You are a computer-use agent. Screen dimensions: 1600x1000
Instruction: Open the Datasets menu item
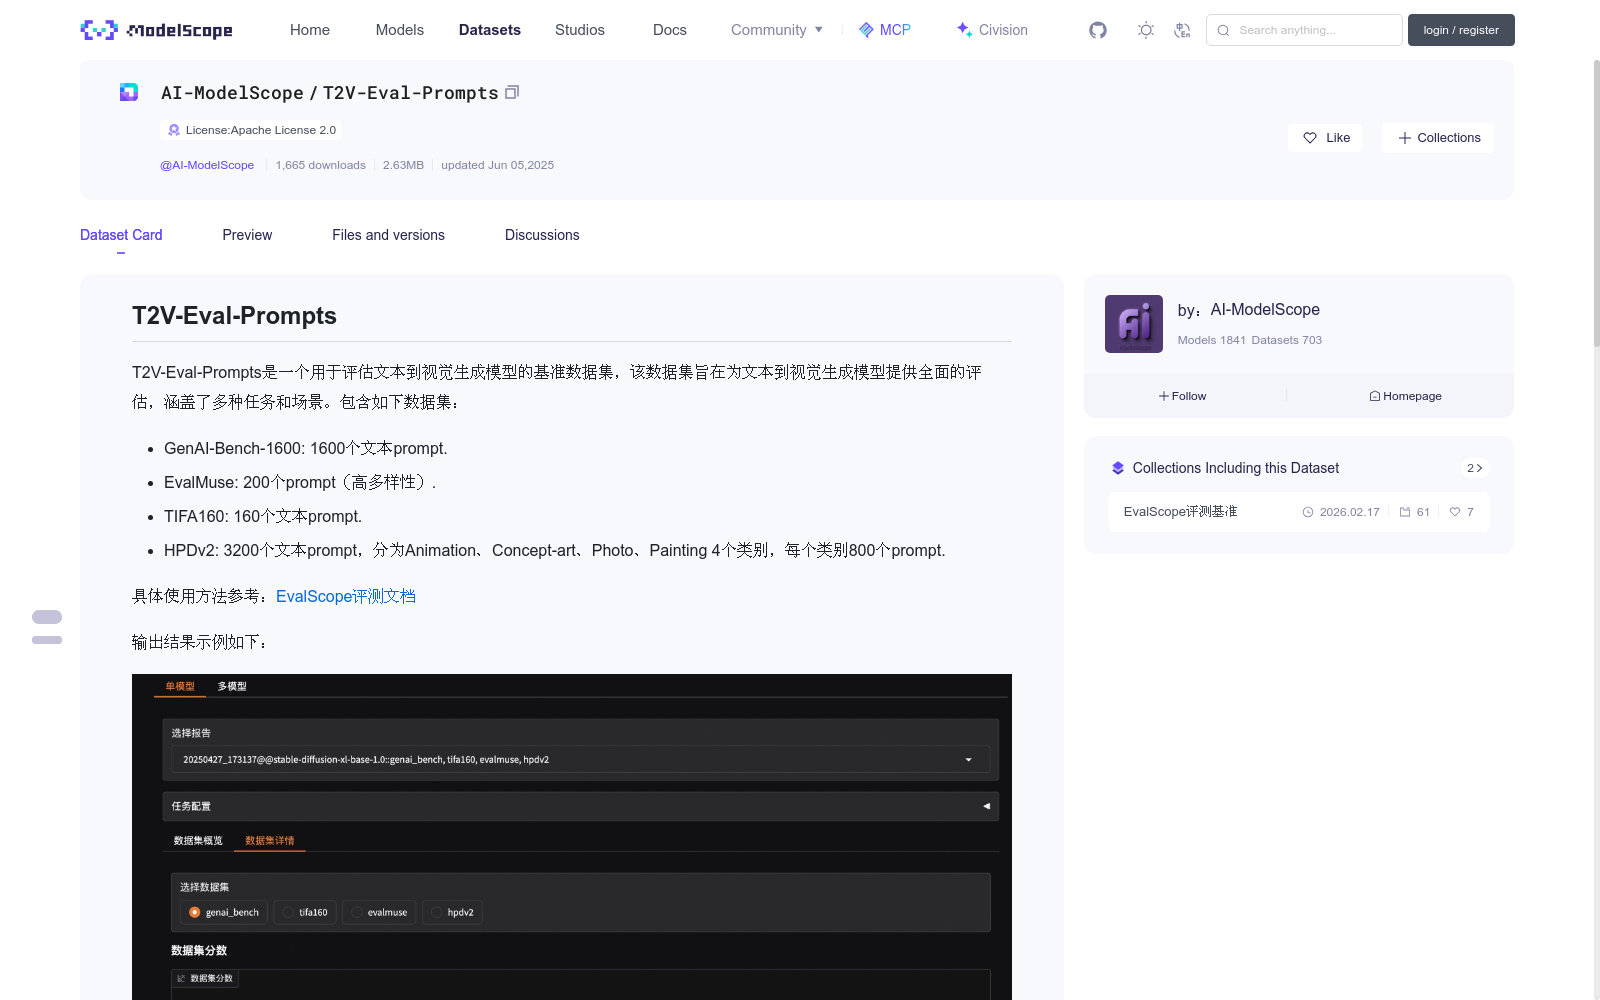click(490, 30)
